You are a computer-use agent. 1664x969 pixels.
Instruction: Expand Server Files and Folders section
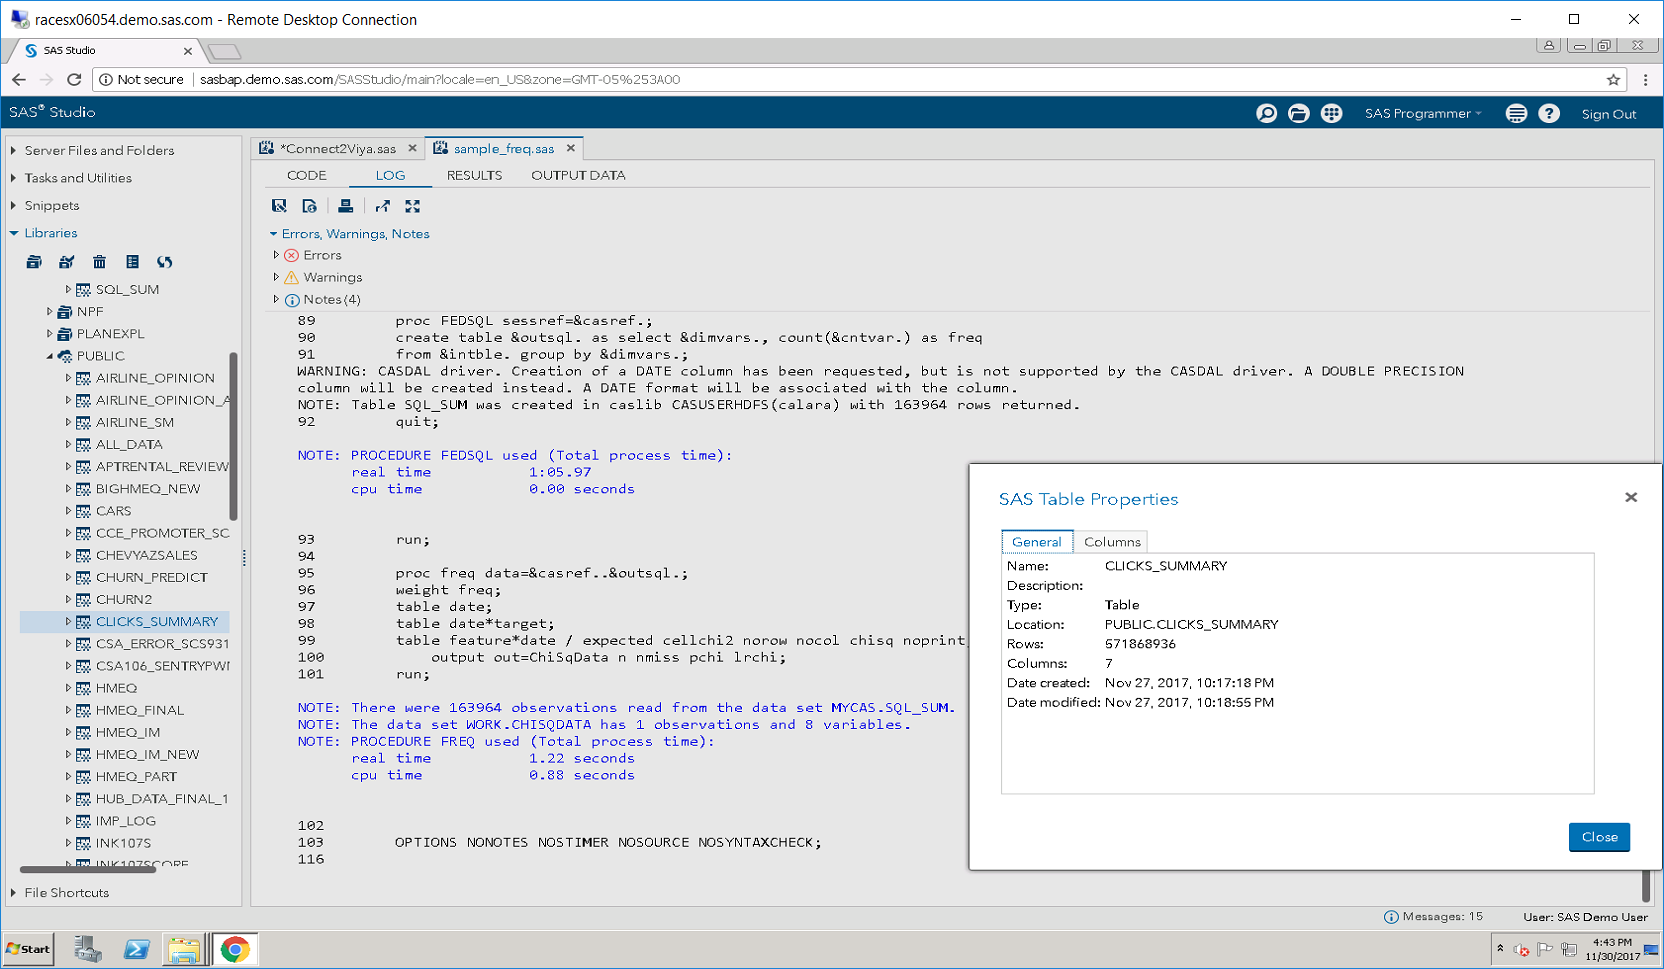[14, 151]
